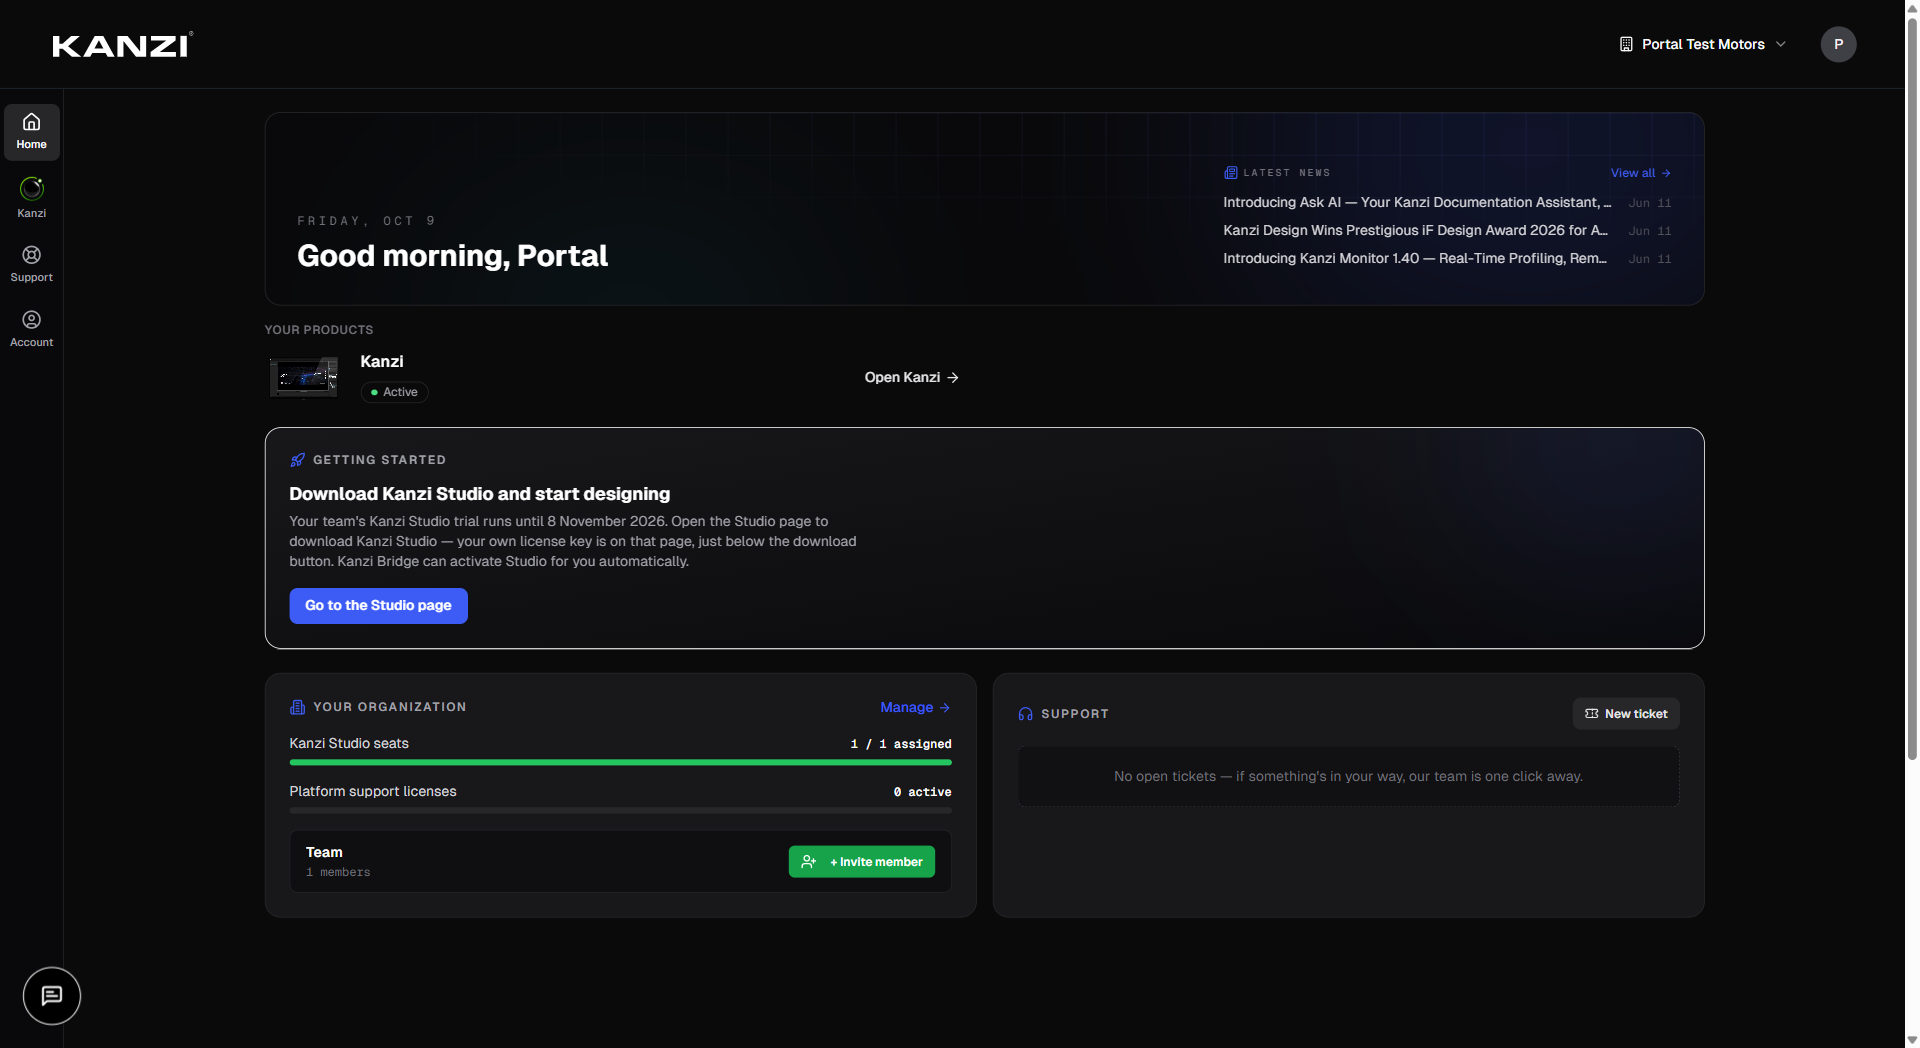Click the 'No open tickets' message box
1920x1048 pixels.
(1348, 777)
